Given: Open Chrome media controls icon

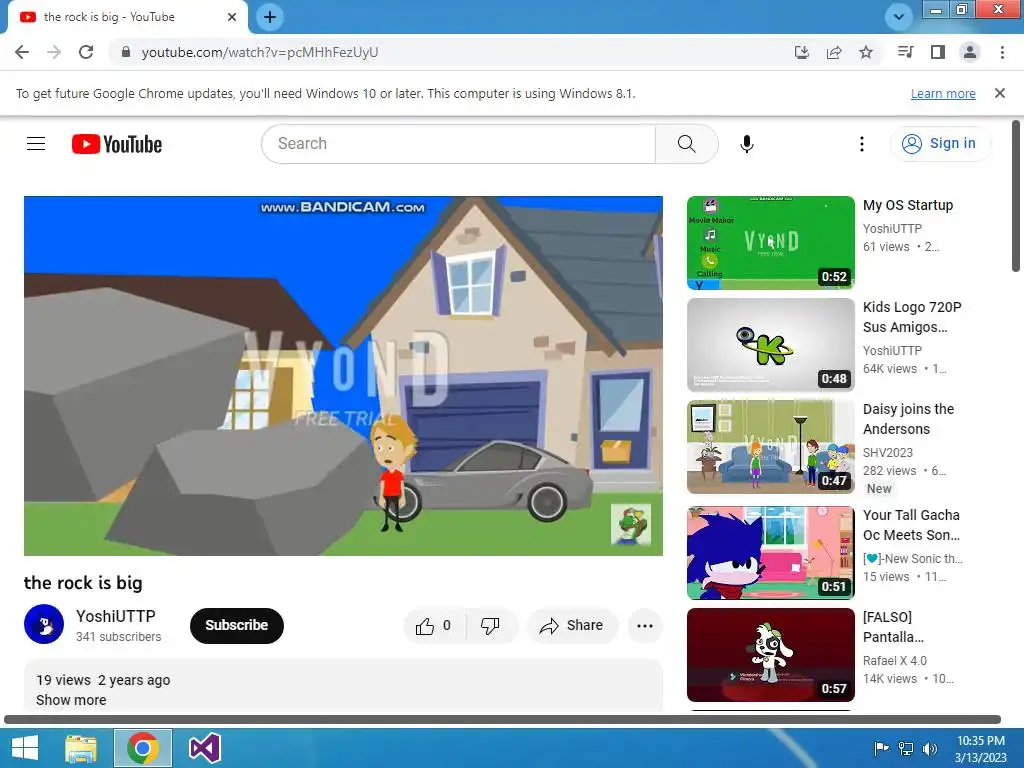Looking at the screenshot, I should pos(905,52).
